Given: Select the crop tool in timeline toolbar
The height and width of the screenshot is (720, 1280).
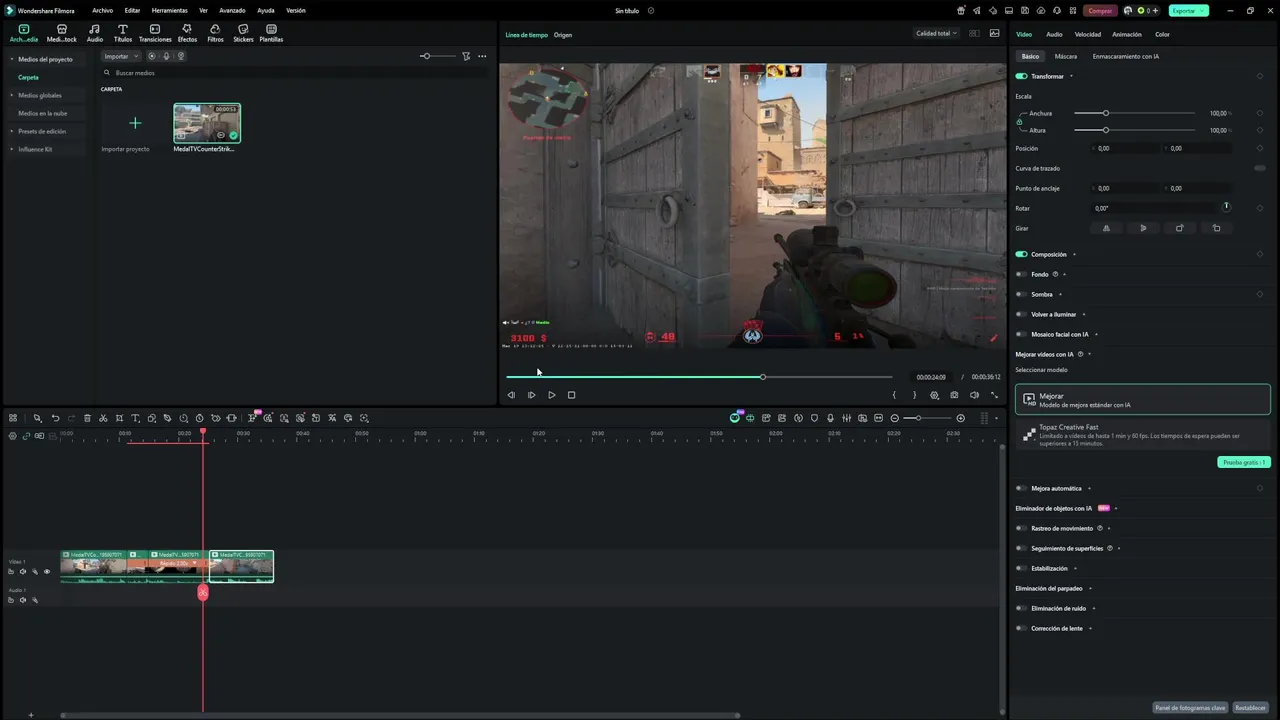Looking at the screenshot, I should pos(119,418).
